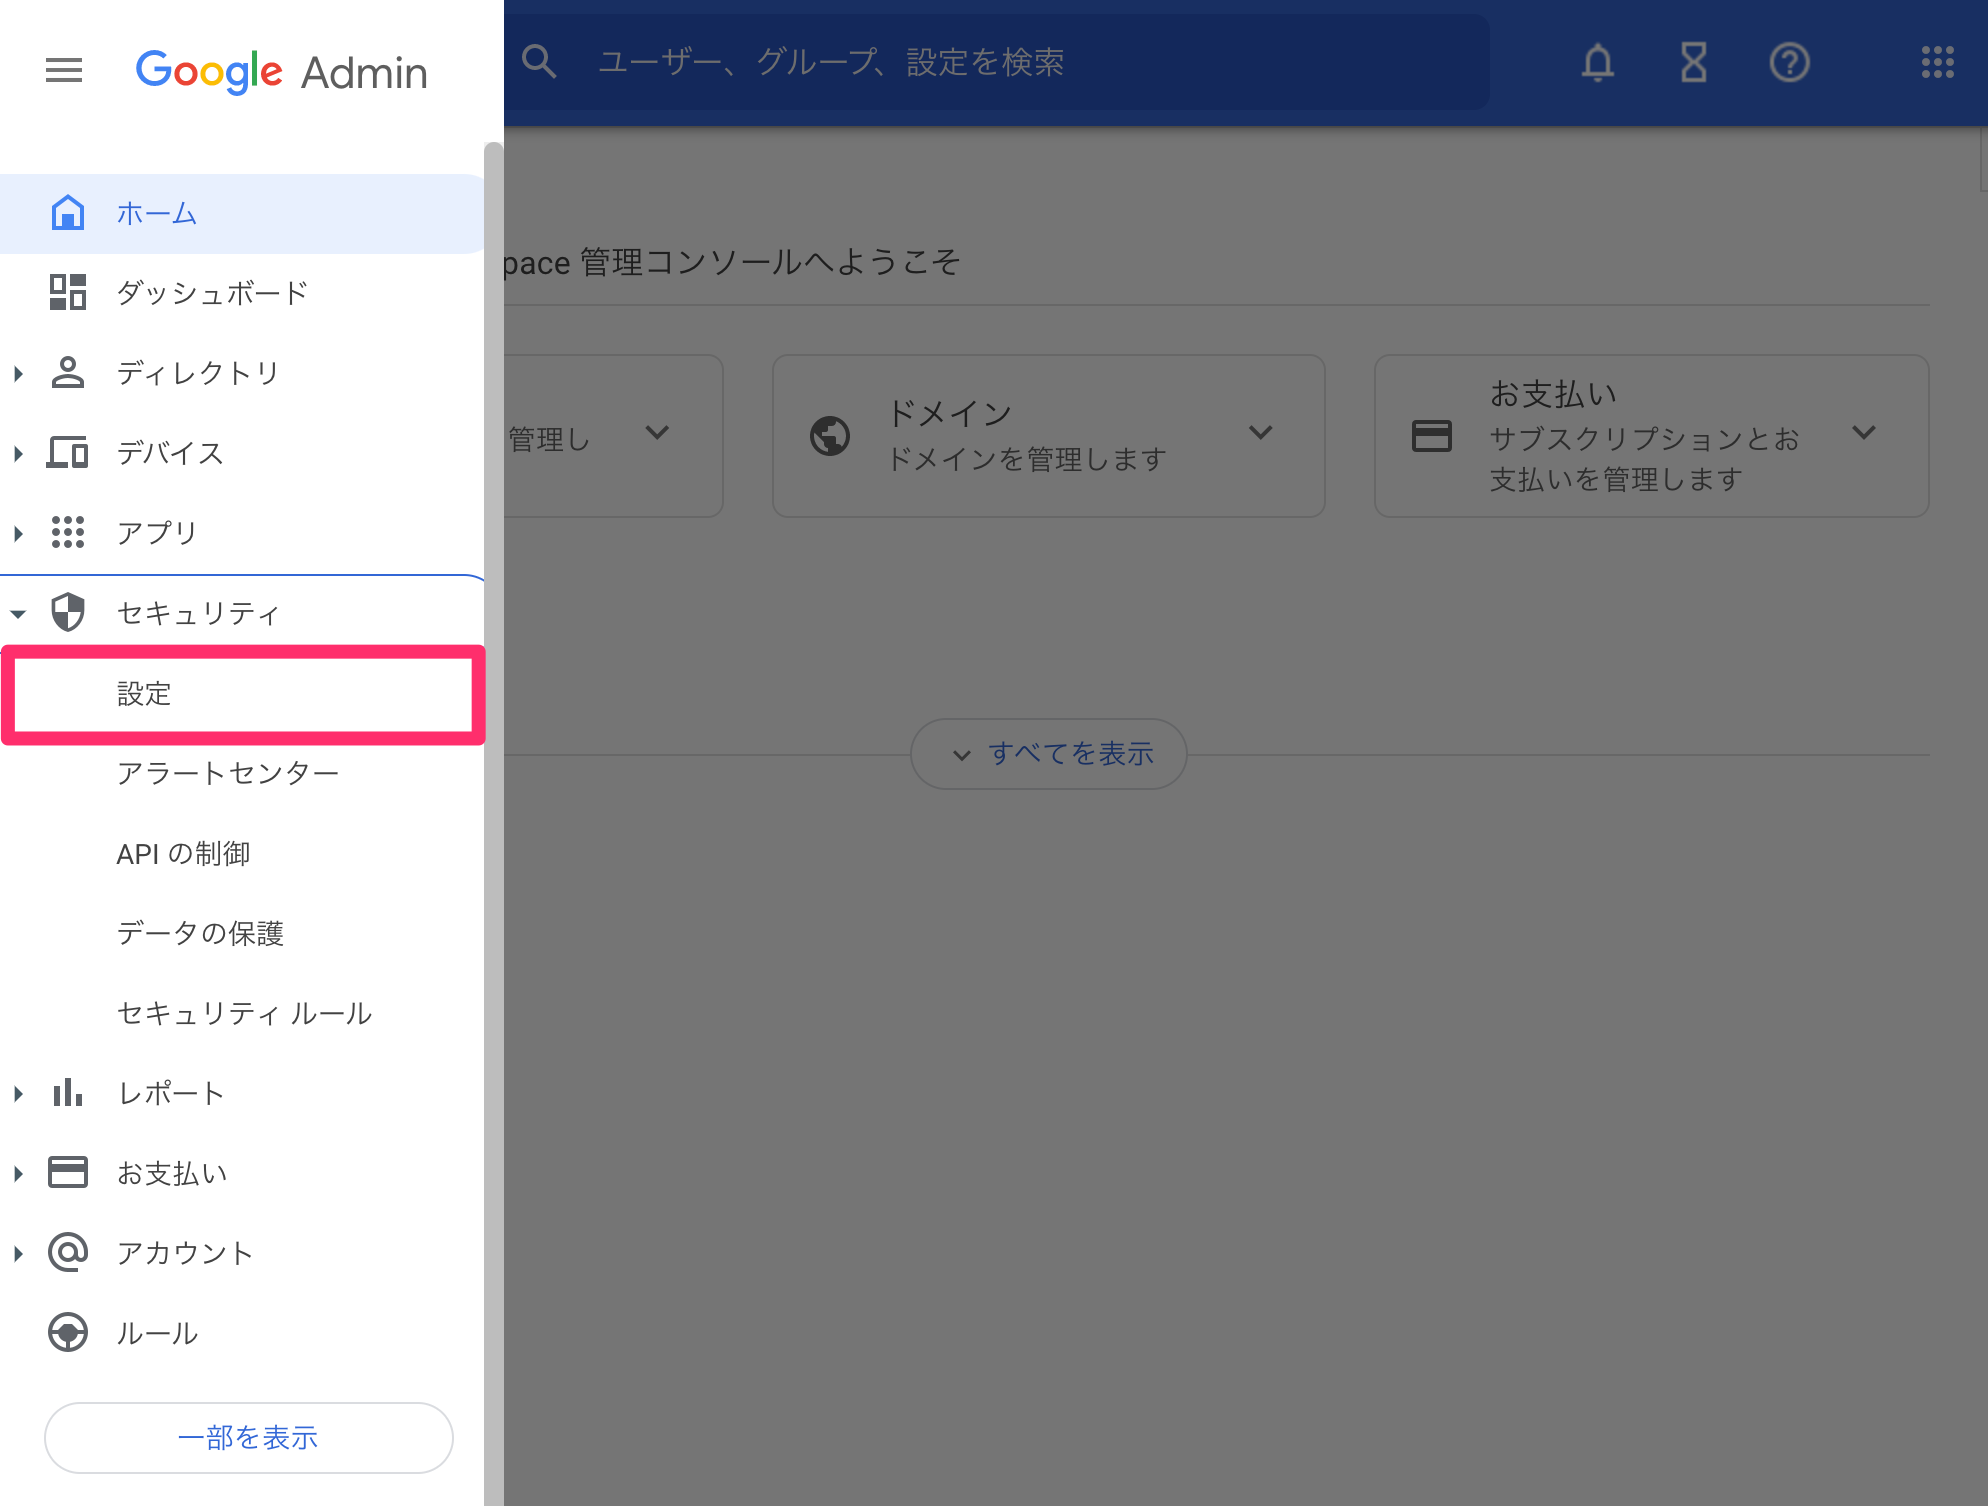The width and height of the screenshot is (1988, 1506).
Task: Expand the ディレクトリ tree arrow
Action: click(18, 373)
